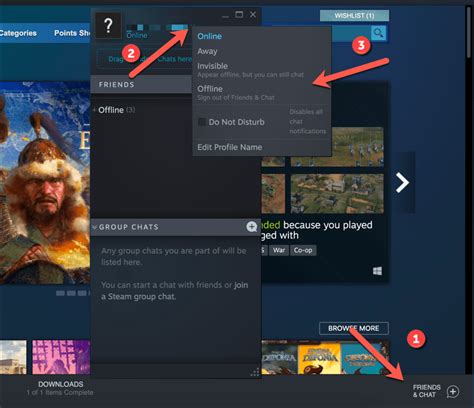This screenshot has width=474, height=408.
Task: Click the store search input field
Action: coord(351,33)
